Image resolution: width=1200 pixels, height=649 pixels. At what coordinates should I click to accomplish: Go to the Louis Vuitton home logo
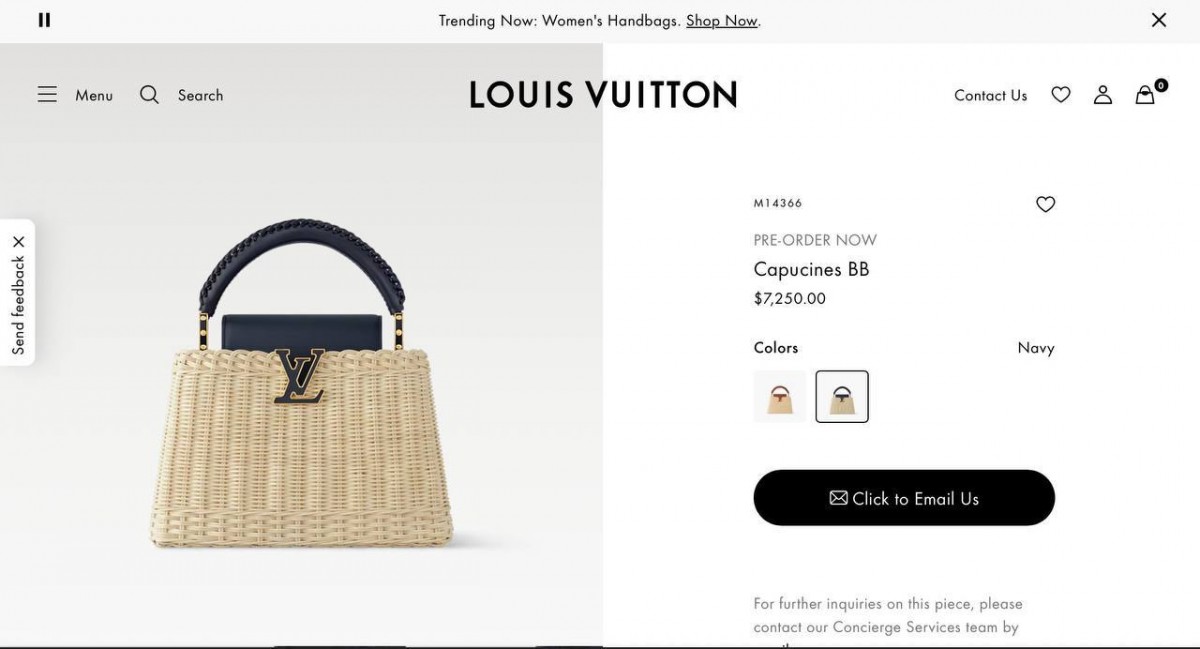tap(603, 95)
